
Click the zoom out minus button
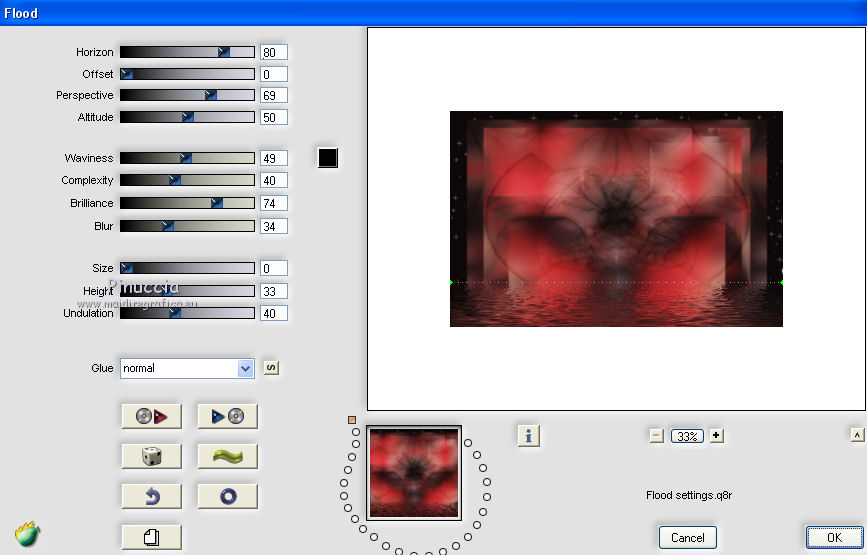[656, 436]
